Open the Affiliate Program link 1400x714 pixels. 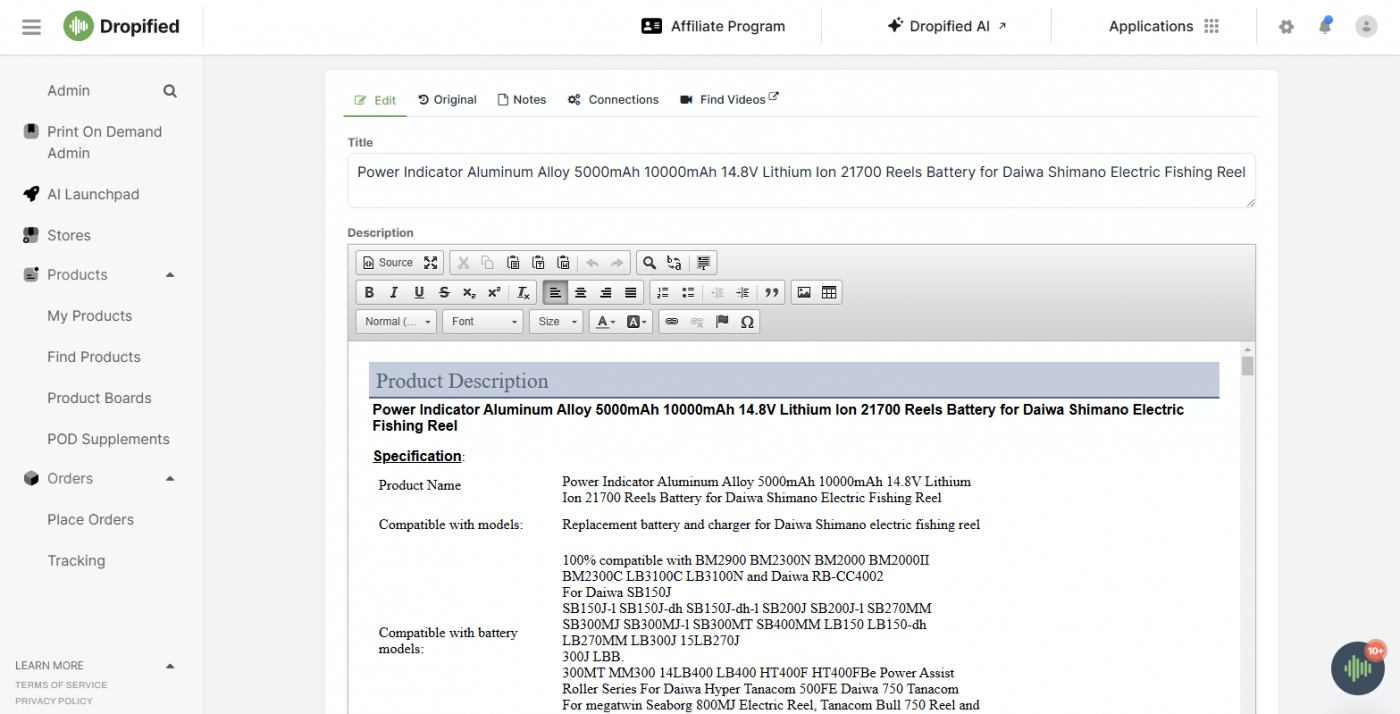(713, 27)
